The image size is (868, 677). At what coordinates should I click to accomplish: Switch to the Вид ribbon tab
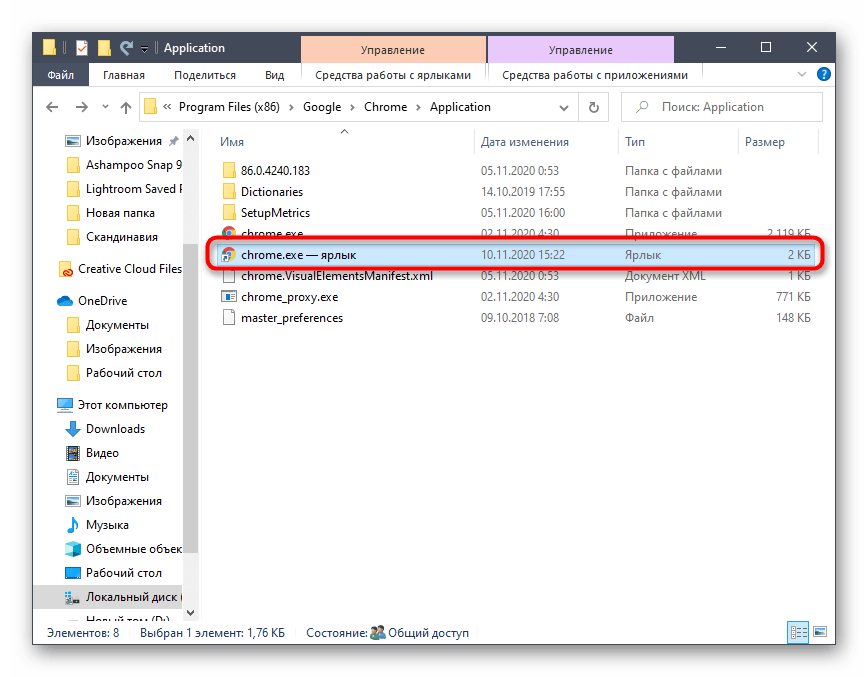[x=274, y=75]
